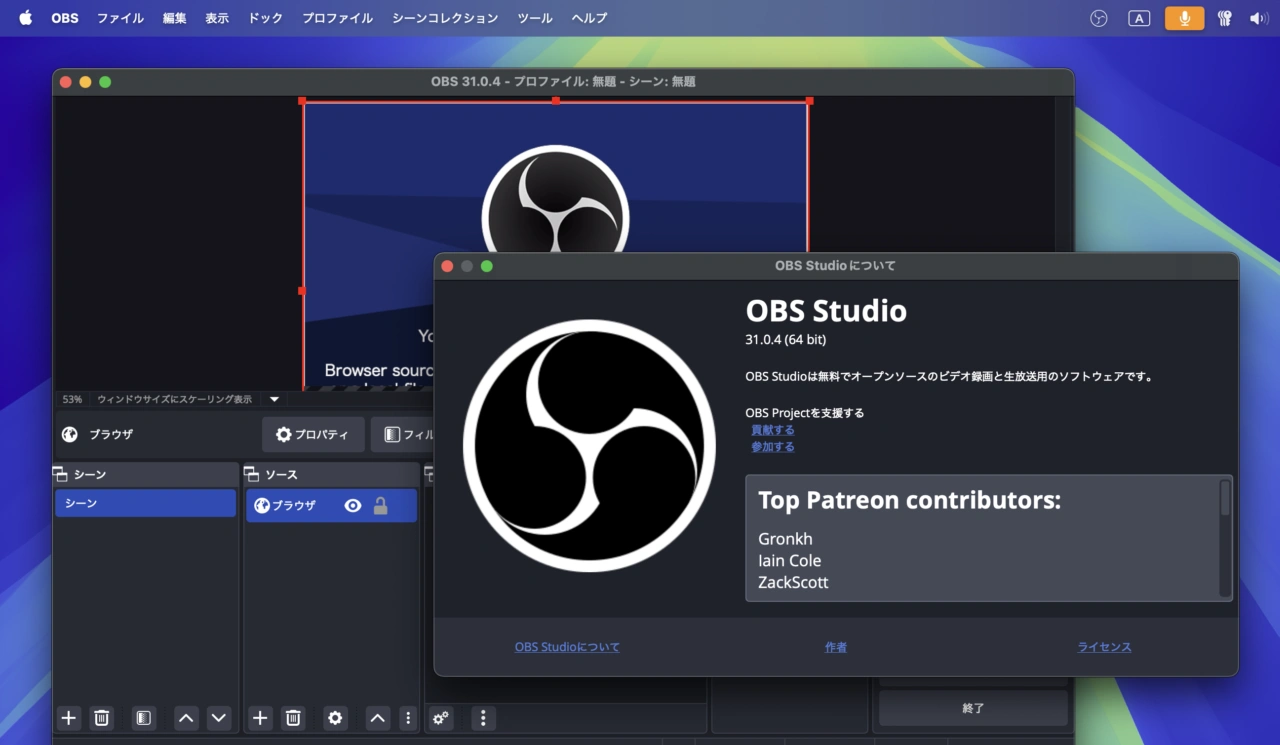Add a new source with the plus icon
The height and width of the screenshot is (745, 1280).
coord(260,718)
